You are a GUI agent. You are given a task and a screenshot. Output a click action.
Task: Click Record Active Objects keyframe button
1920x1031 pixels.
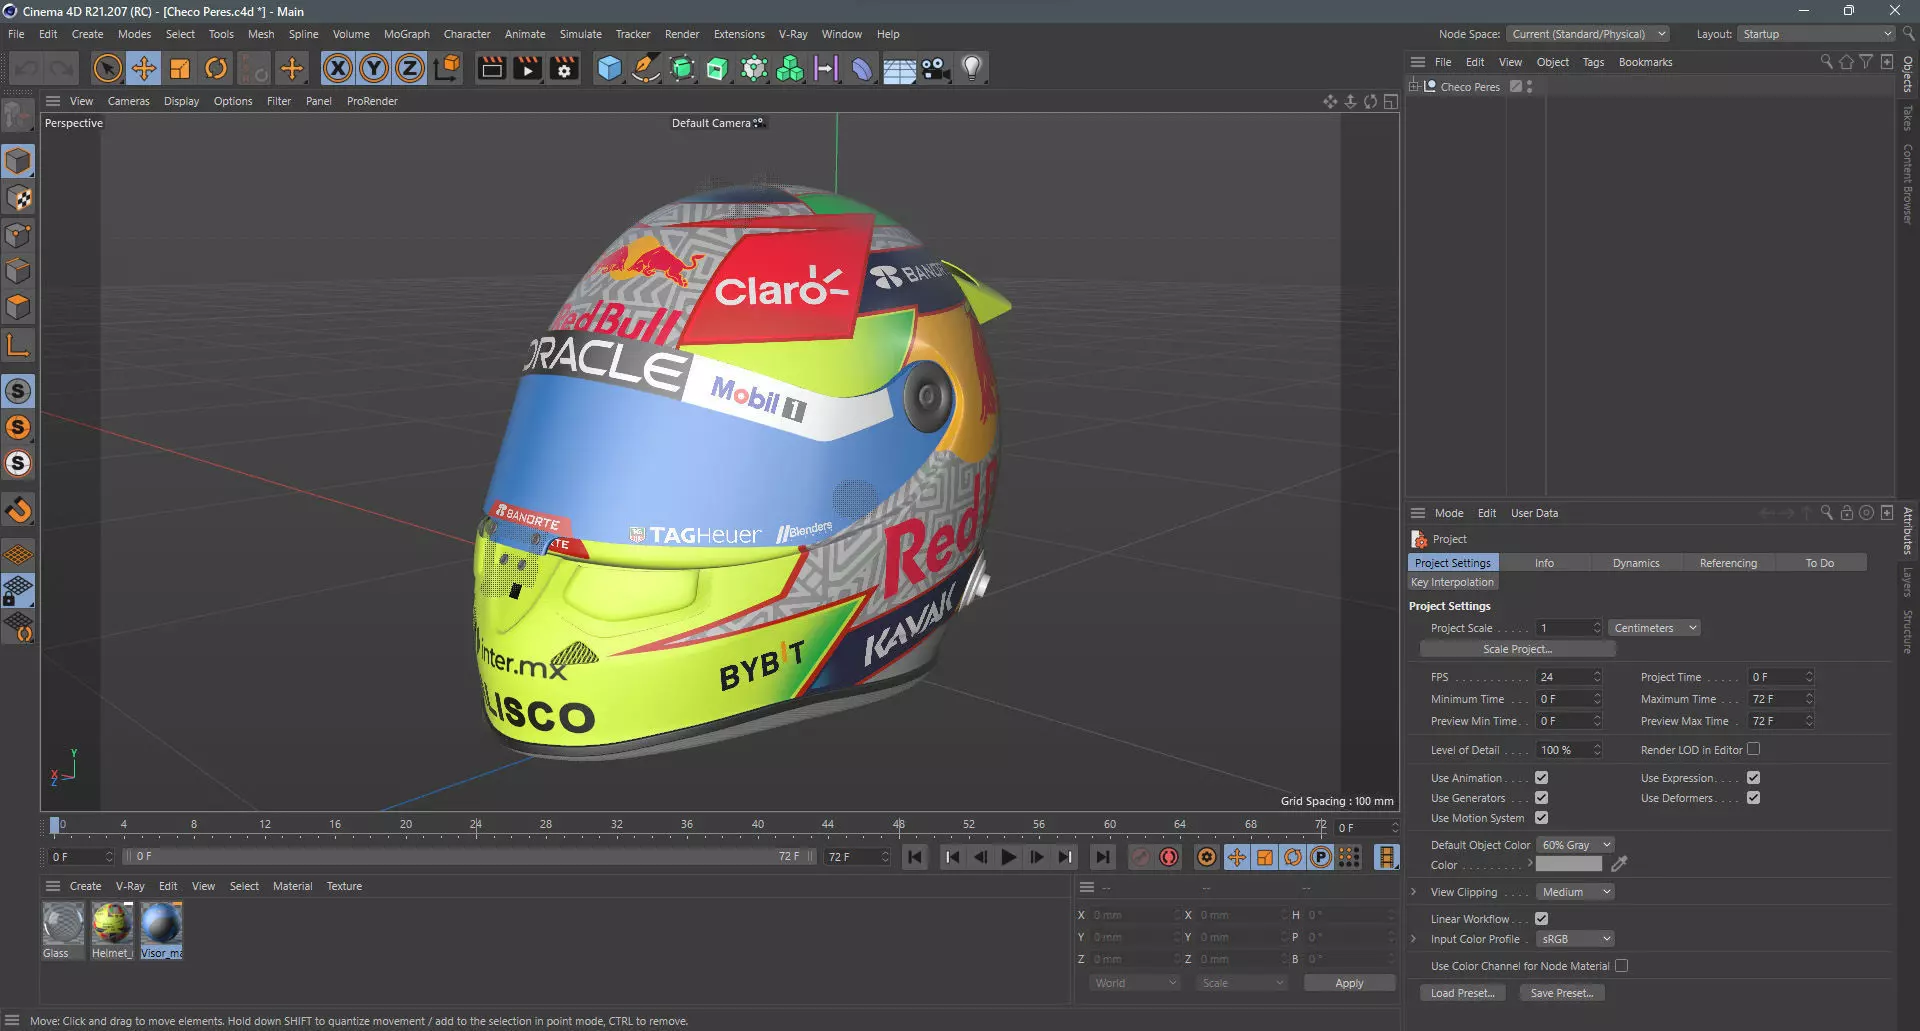coord(1140,857)
